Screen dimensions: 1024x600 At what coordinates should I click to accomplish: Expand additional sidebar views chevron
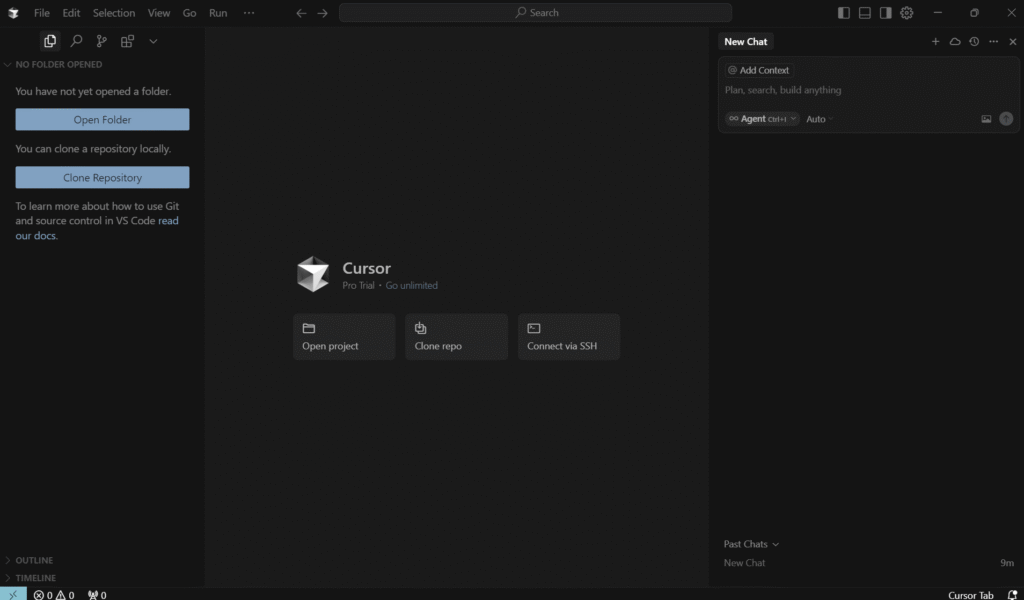click(x=153, y=41)
